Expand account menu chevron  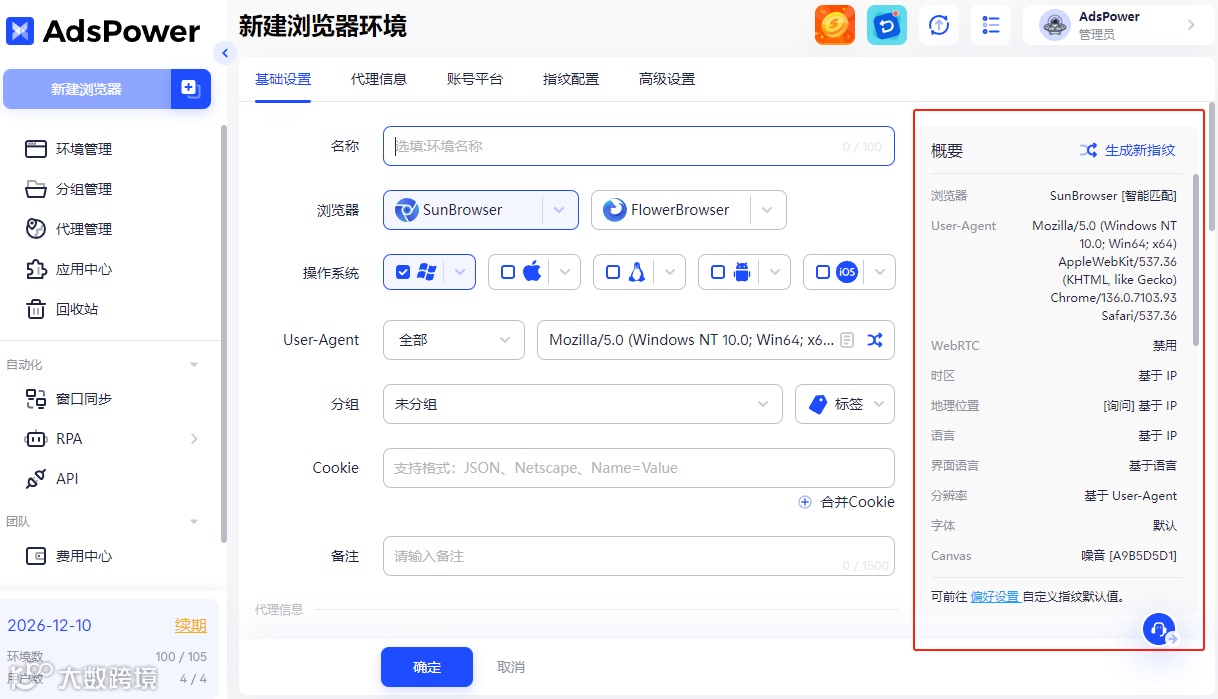(1191, 25)
